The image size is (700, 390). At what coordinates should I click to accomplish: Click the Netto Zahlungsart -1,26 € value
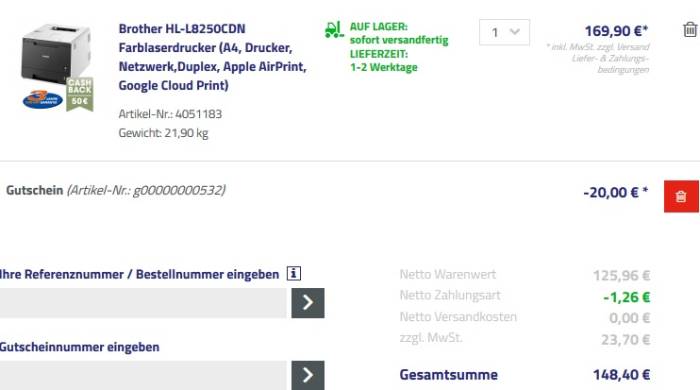point(627,297)
